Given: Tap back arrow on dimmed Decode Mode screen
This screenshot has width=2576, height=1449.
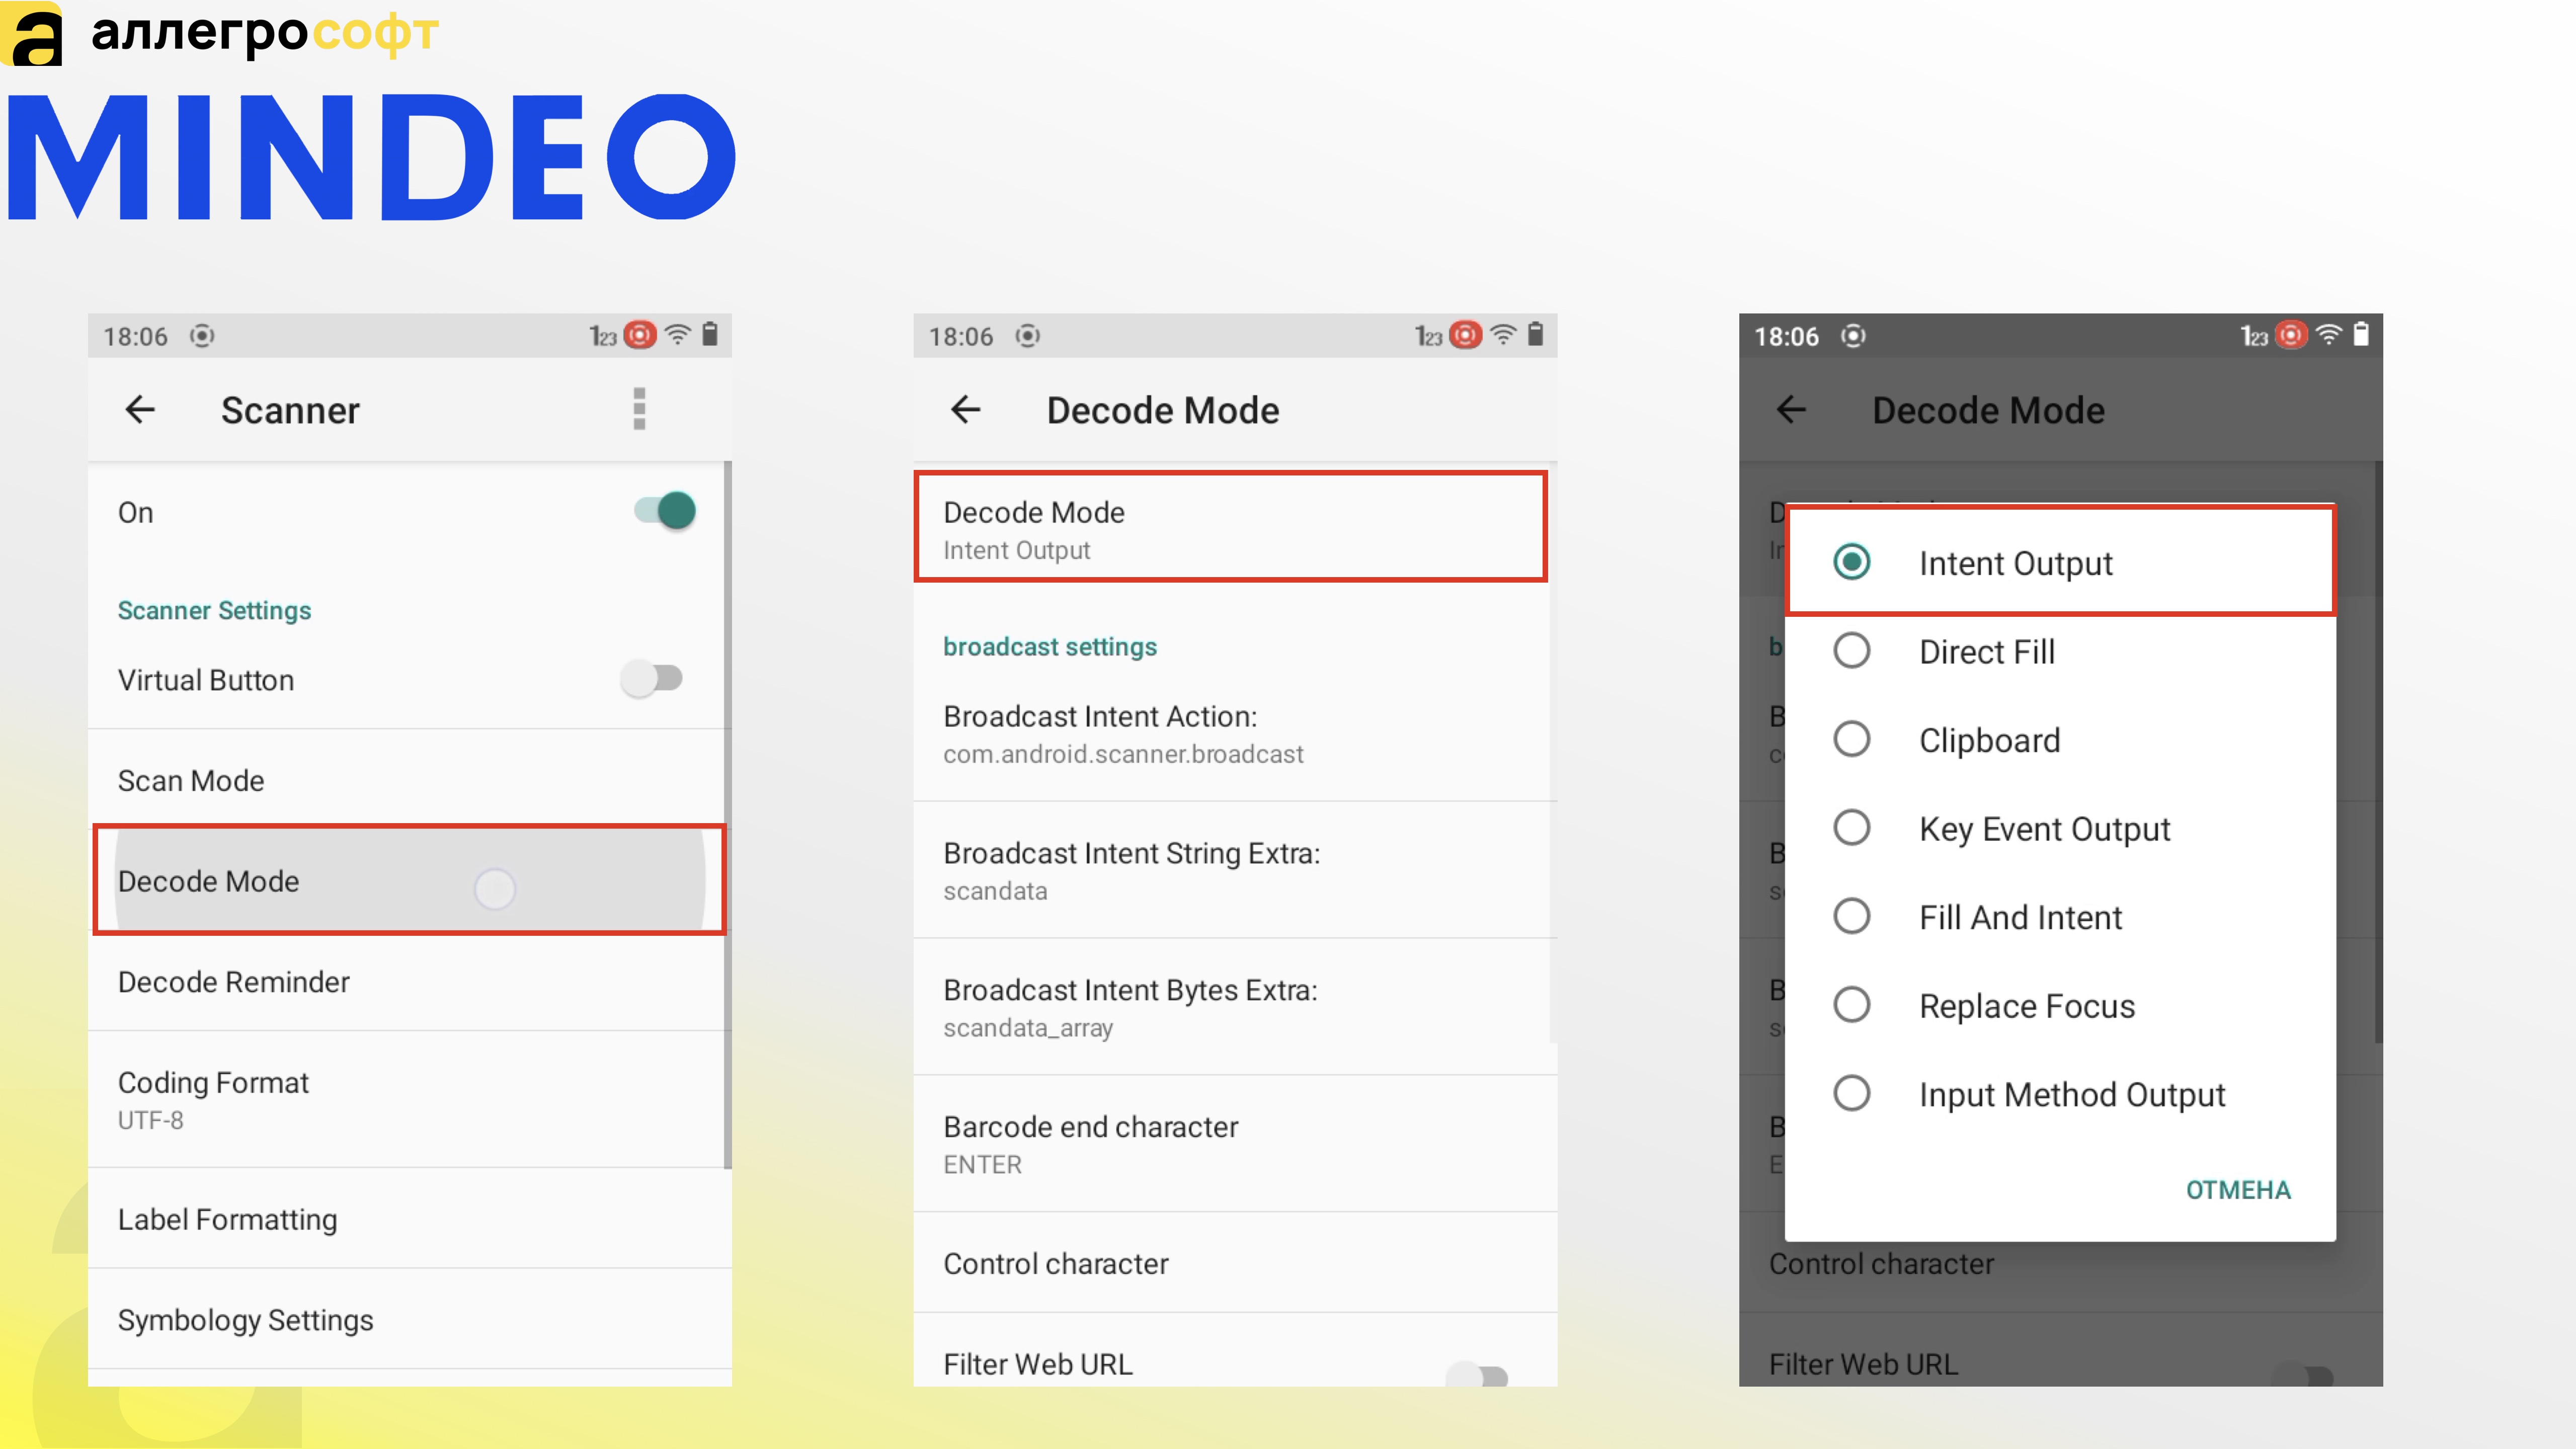Looking at the screenshot, I should click(1791, 409).
